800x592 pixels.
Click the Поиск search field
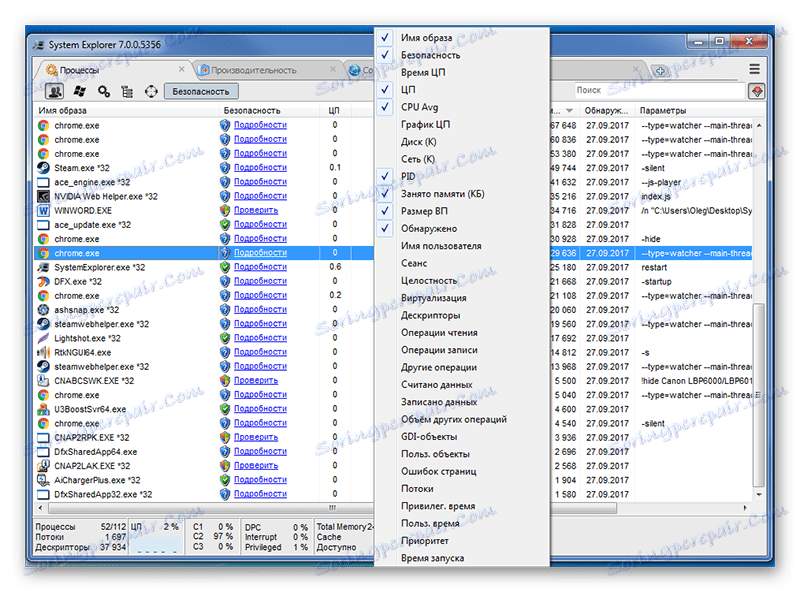point(660,90)
